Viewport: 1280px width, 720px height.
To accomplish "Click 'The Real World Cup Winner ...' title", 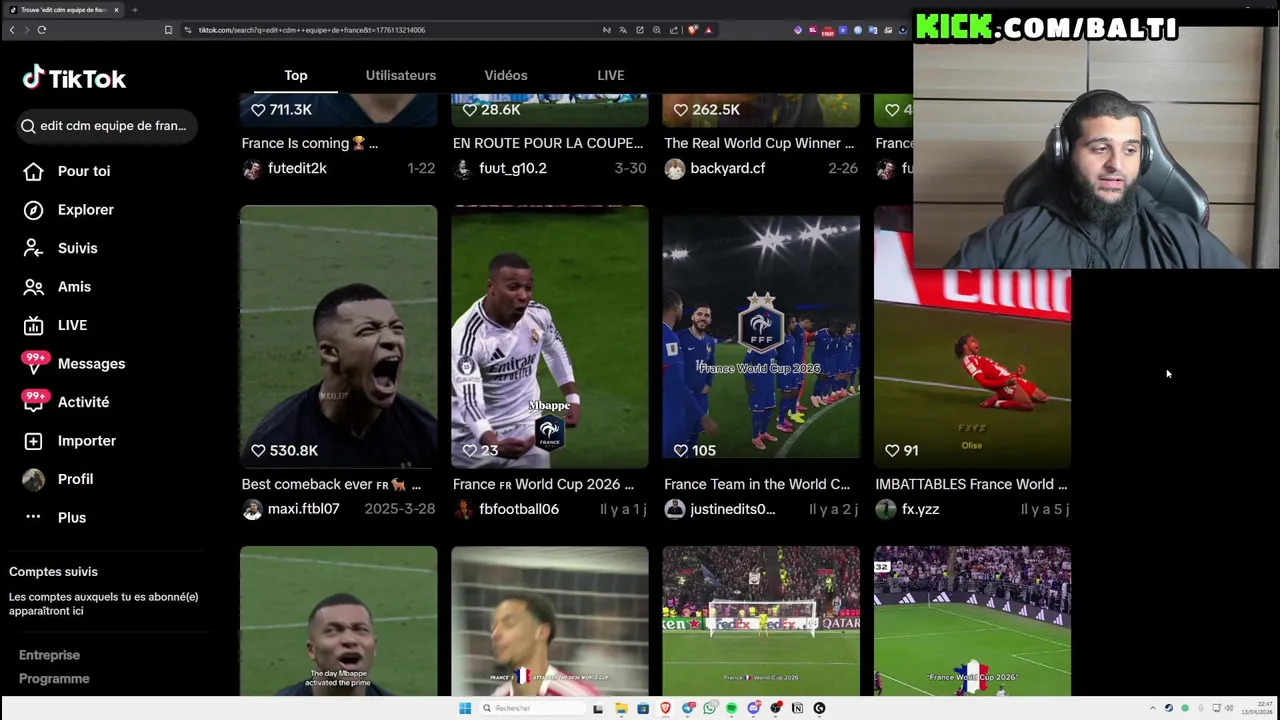I will [x=759, y=143].
